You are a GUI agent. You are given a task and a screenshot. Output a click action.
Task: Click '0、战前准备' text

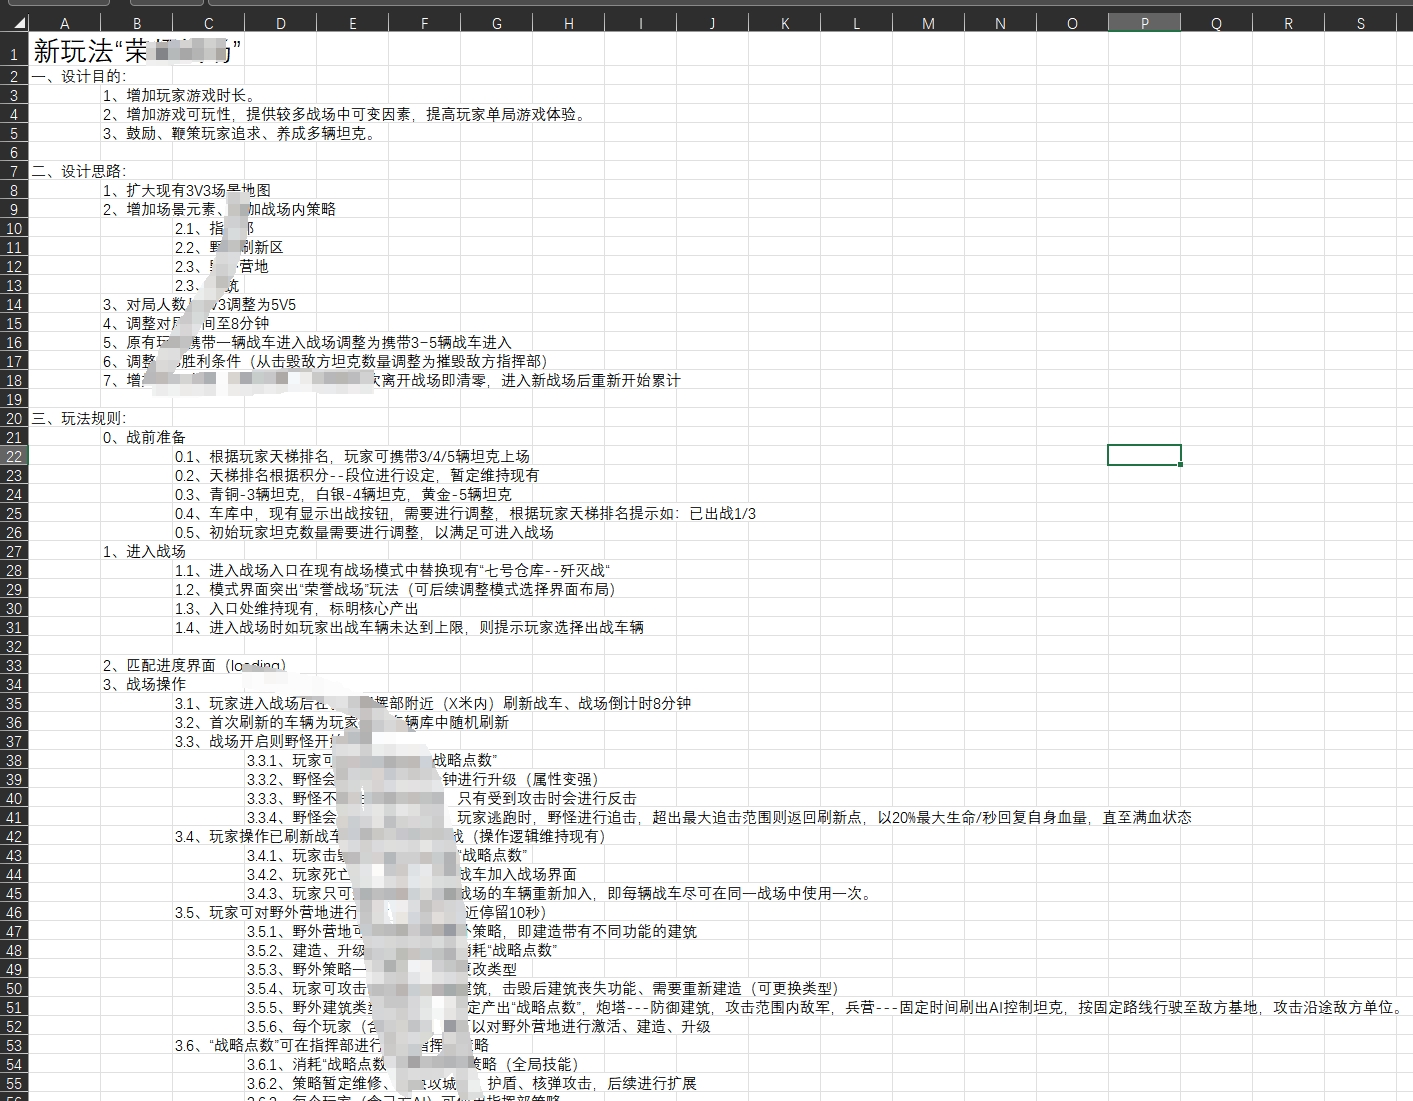click(x=144, y=437)
